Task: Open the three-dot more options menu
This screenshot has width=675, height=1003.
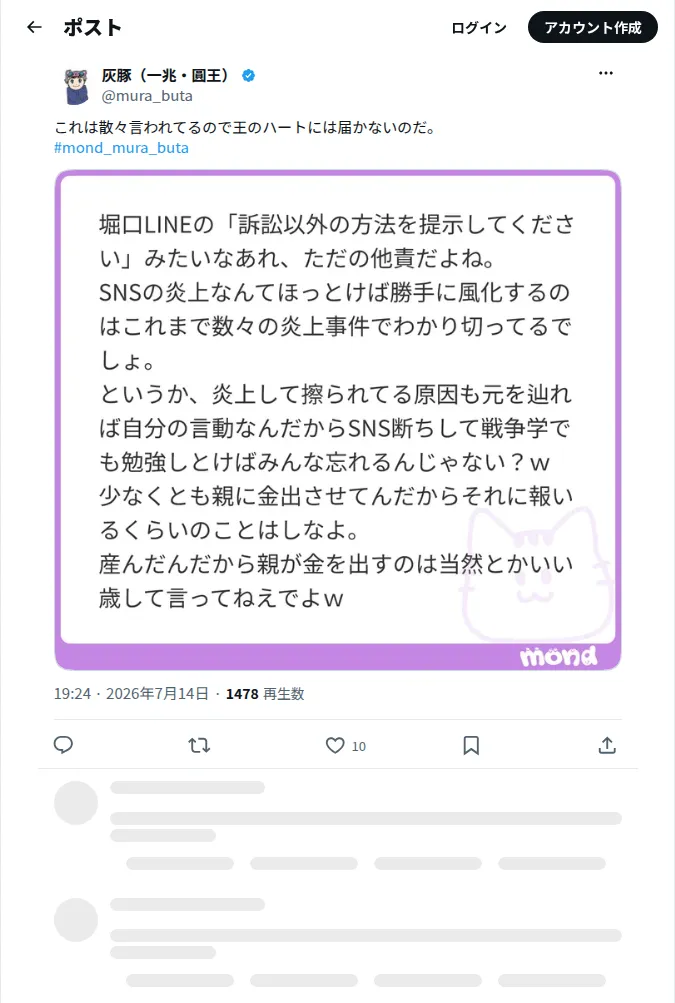Action: (x=605, y=74)
